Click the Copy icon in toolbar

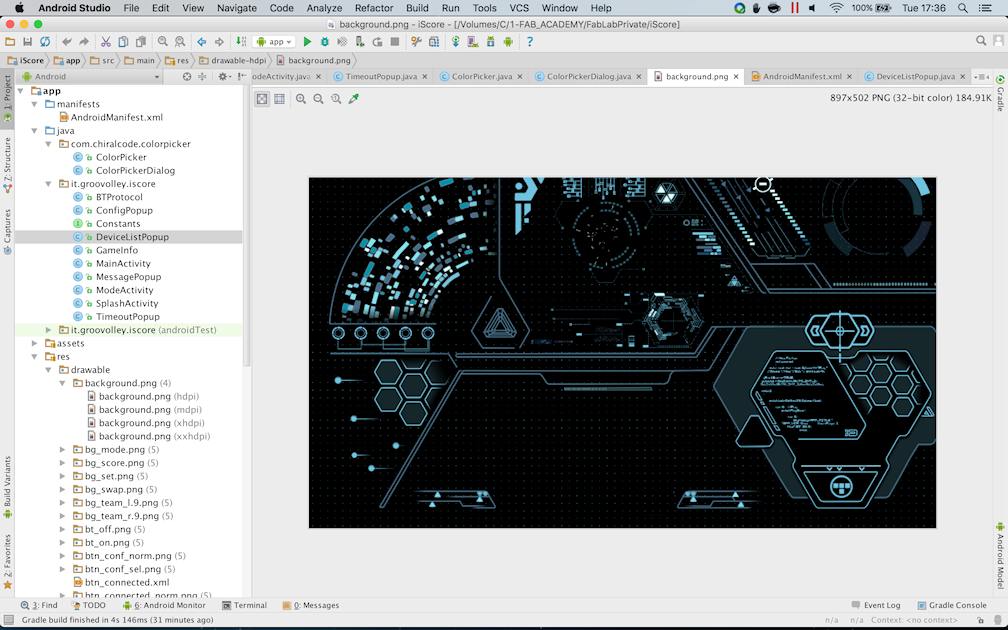pyautogui.click(x=123, y=42)
